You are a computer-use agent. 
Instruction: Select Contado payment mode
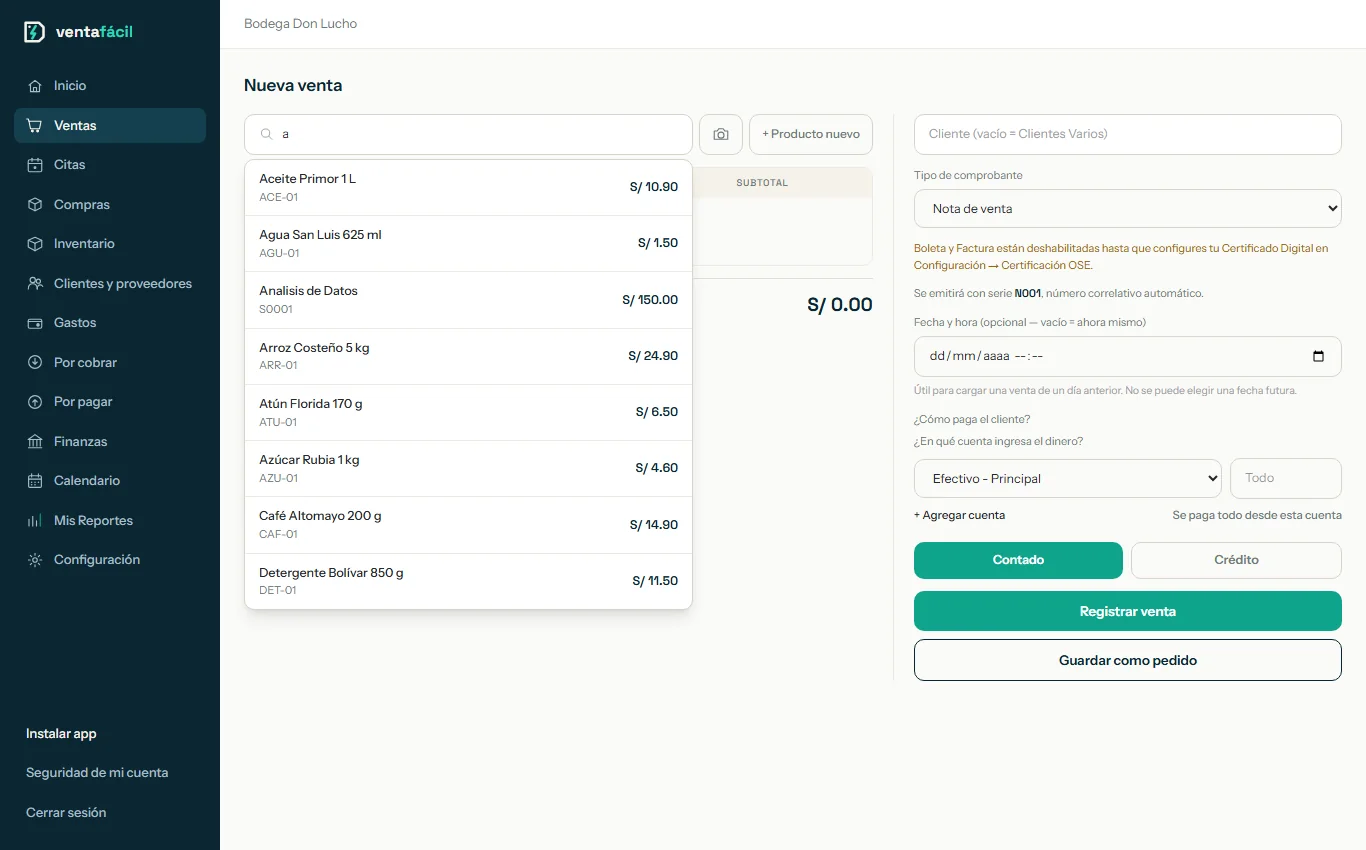pos(1018,560)
